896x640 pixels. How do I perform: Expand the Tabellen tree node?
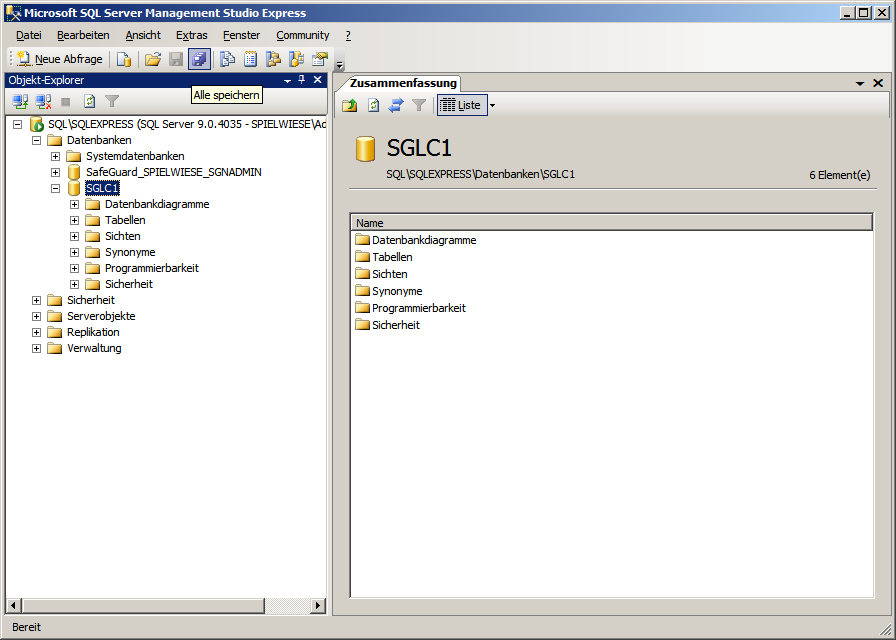click(x=74, y=220)
